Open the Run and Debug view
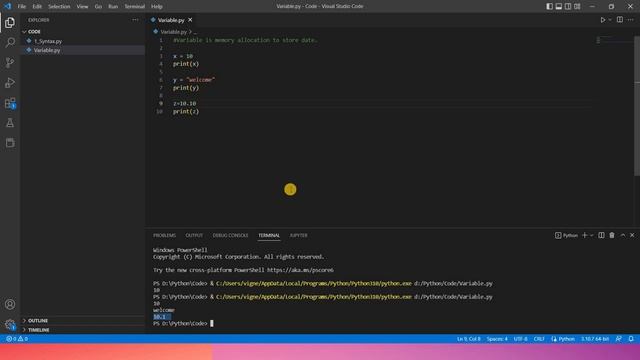 [10, 82]
